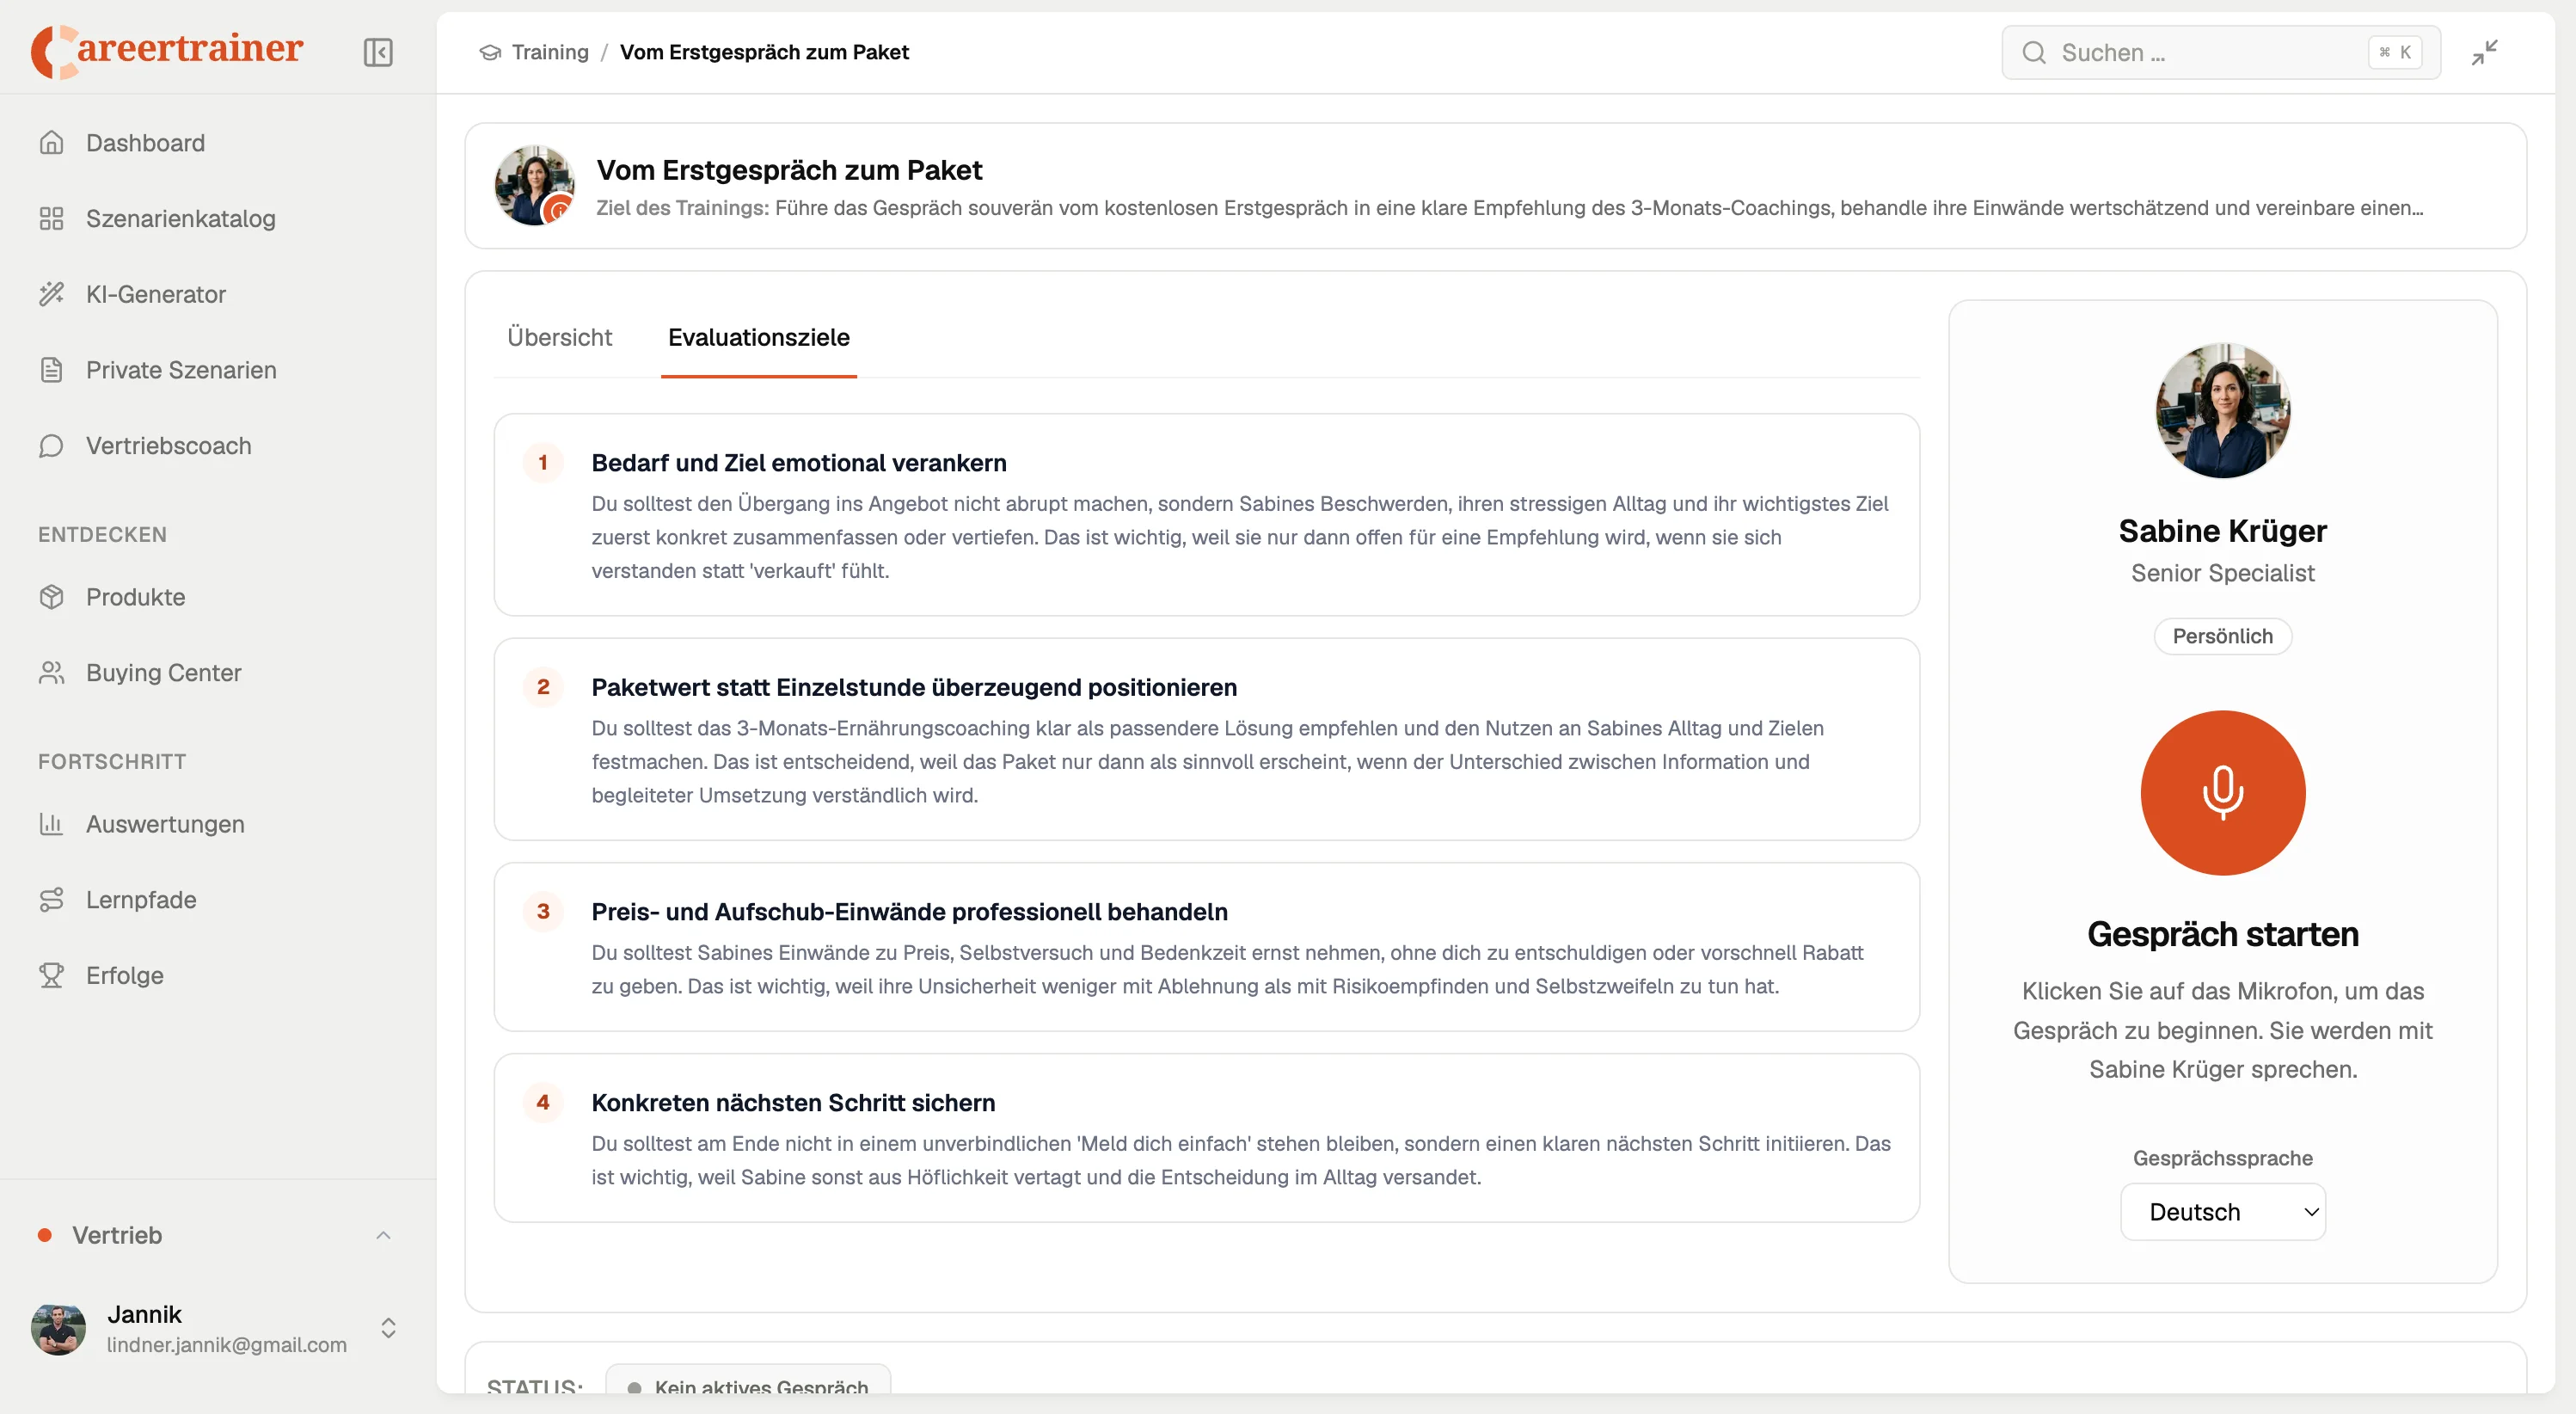Click the KI-Generator magic wand icon
This screenshot has height=1414, width=2576.
tap(52, 294)
